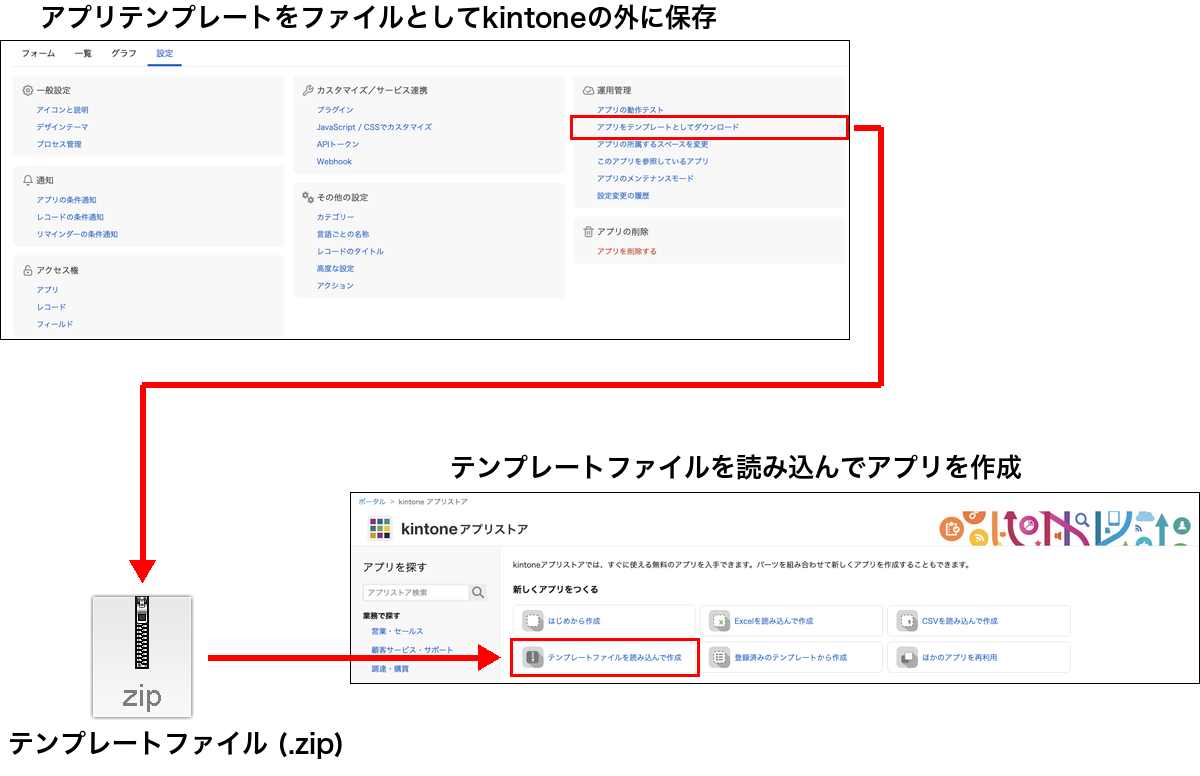Open 顧客サービス・サポート category
1200x776 pixels.
[x=412, y=649]
